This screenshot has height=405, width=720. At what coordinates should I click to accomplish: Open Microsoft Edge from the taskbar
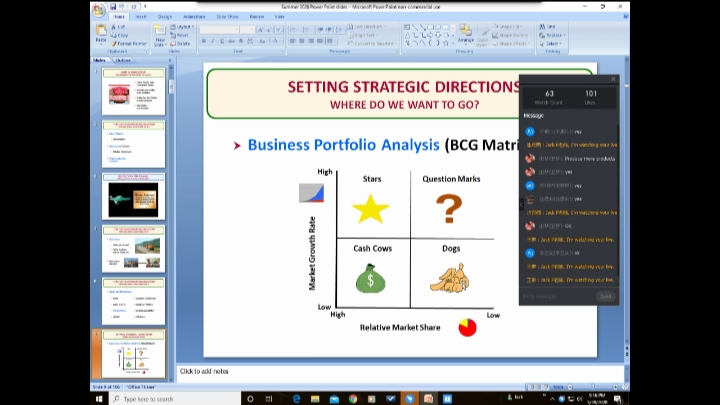(296, 398)
